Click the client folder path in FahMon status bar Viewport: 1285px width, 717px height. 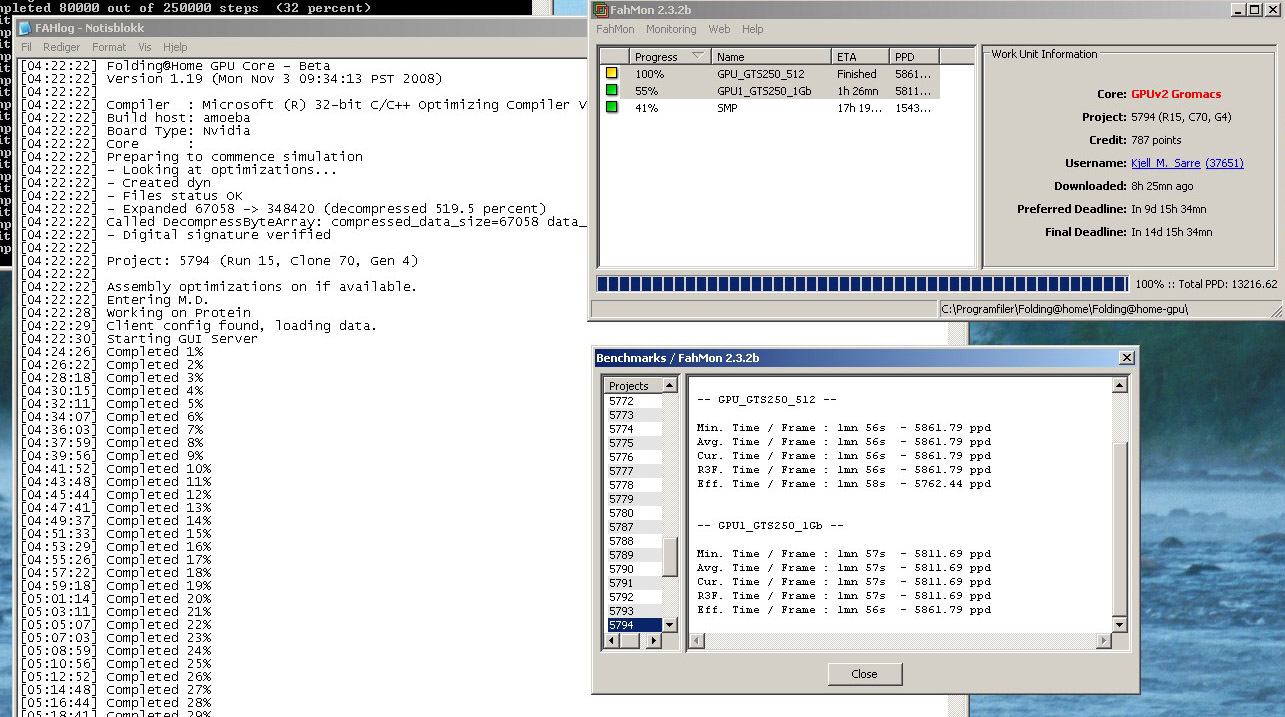pos(1065,310)
